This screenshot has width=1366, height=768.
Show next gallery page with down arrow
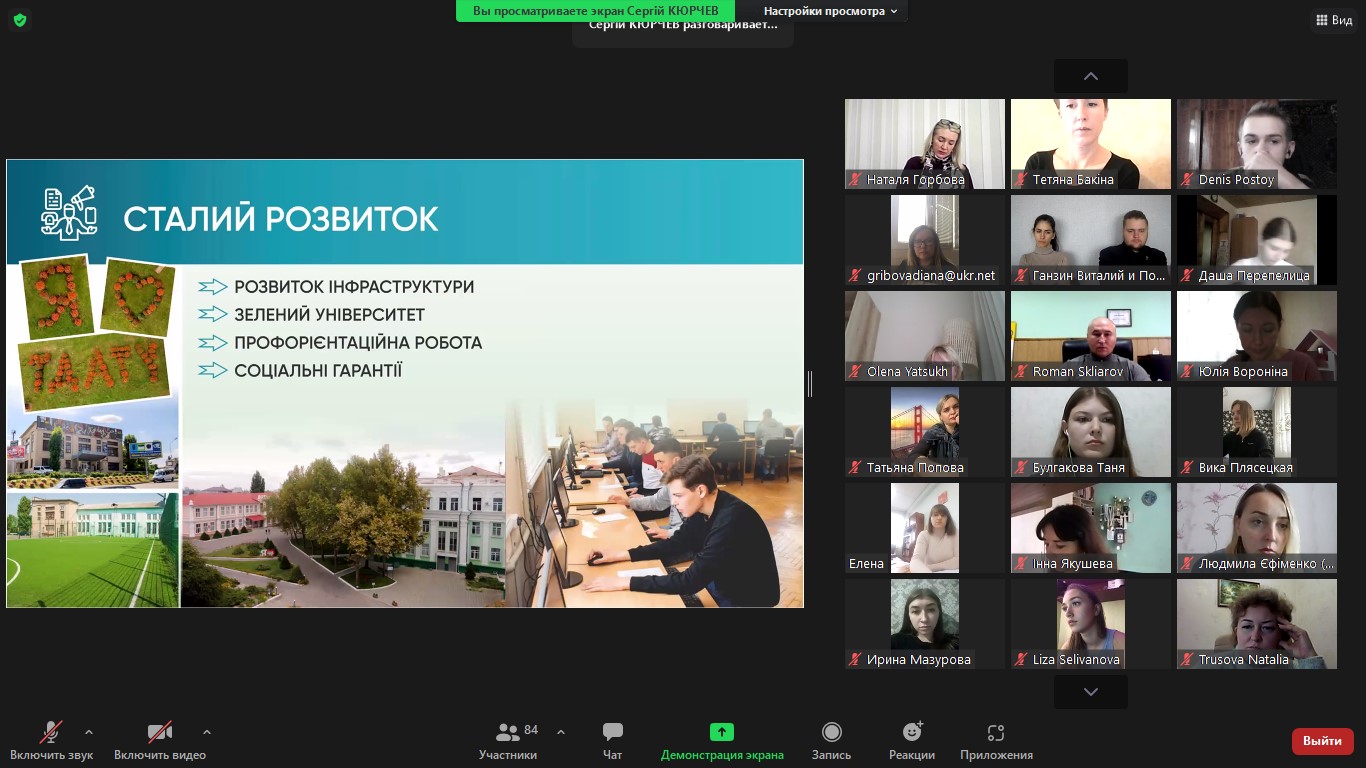point(1091,692)
